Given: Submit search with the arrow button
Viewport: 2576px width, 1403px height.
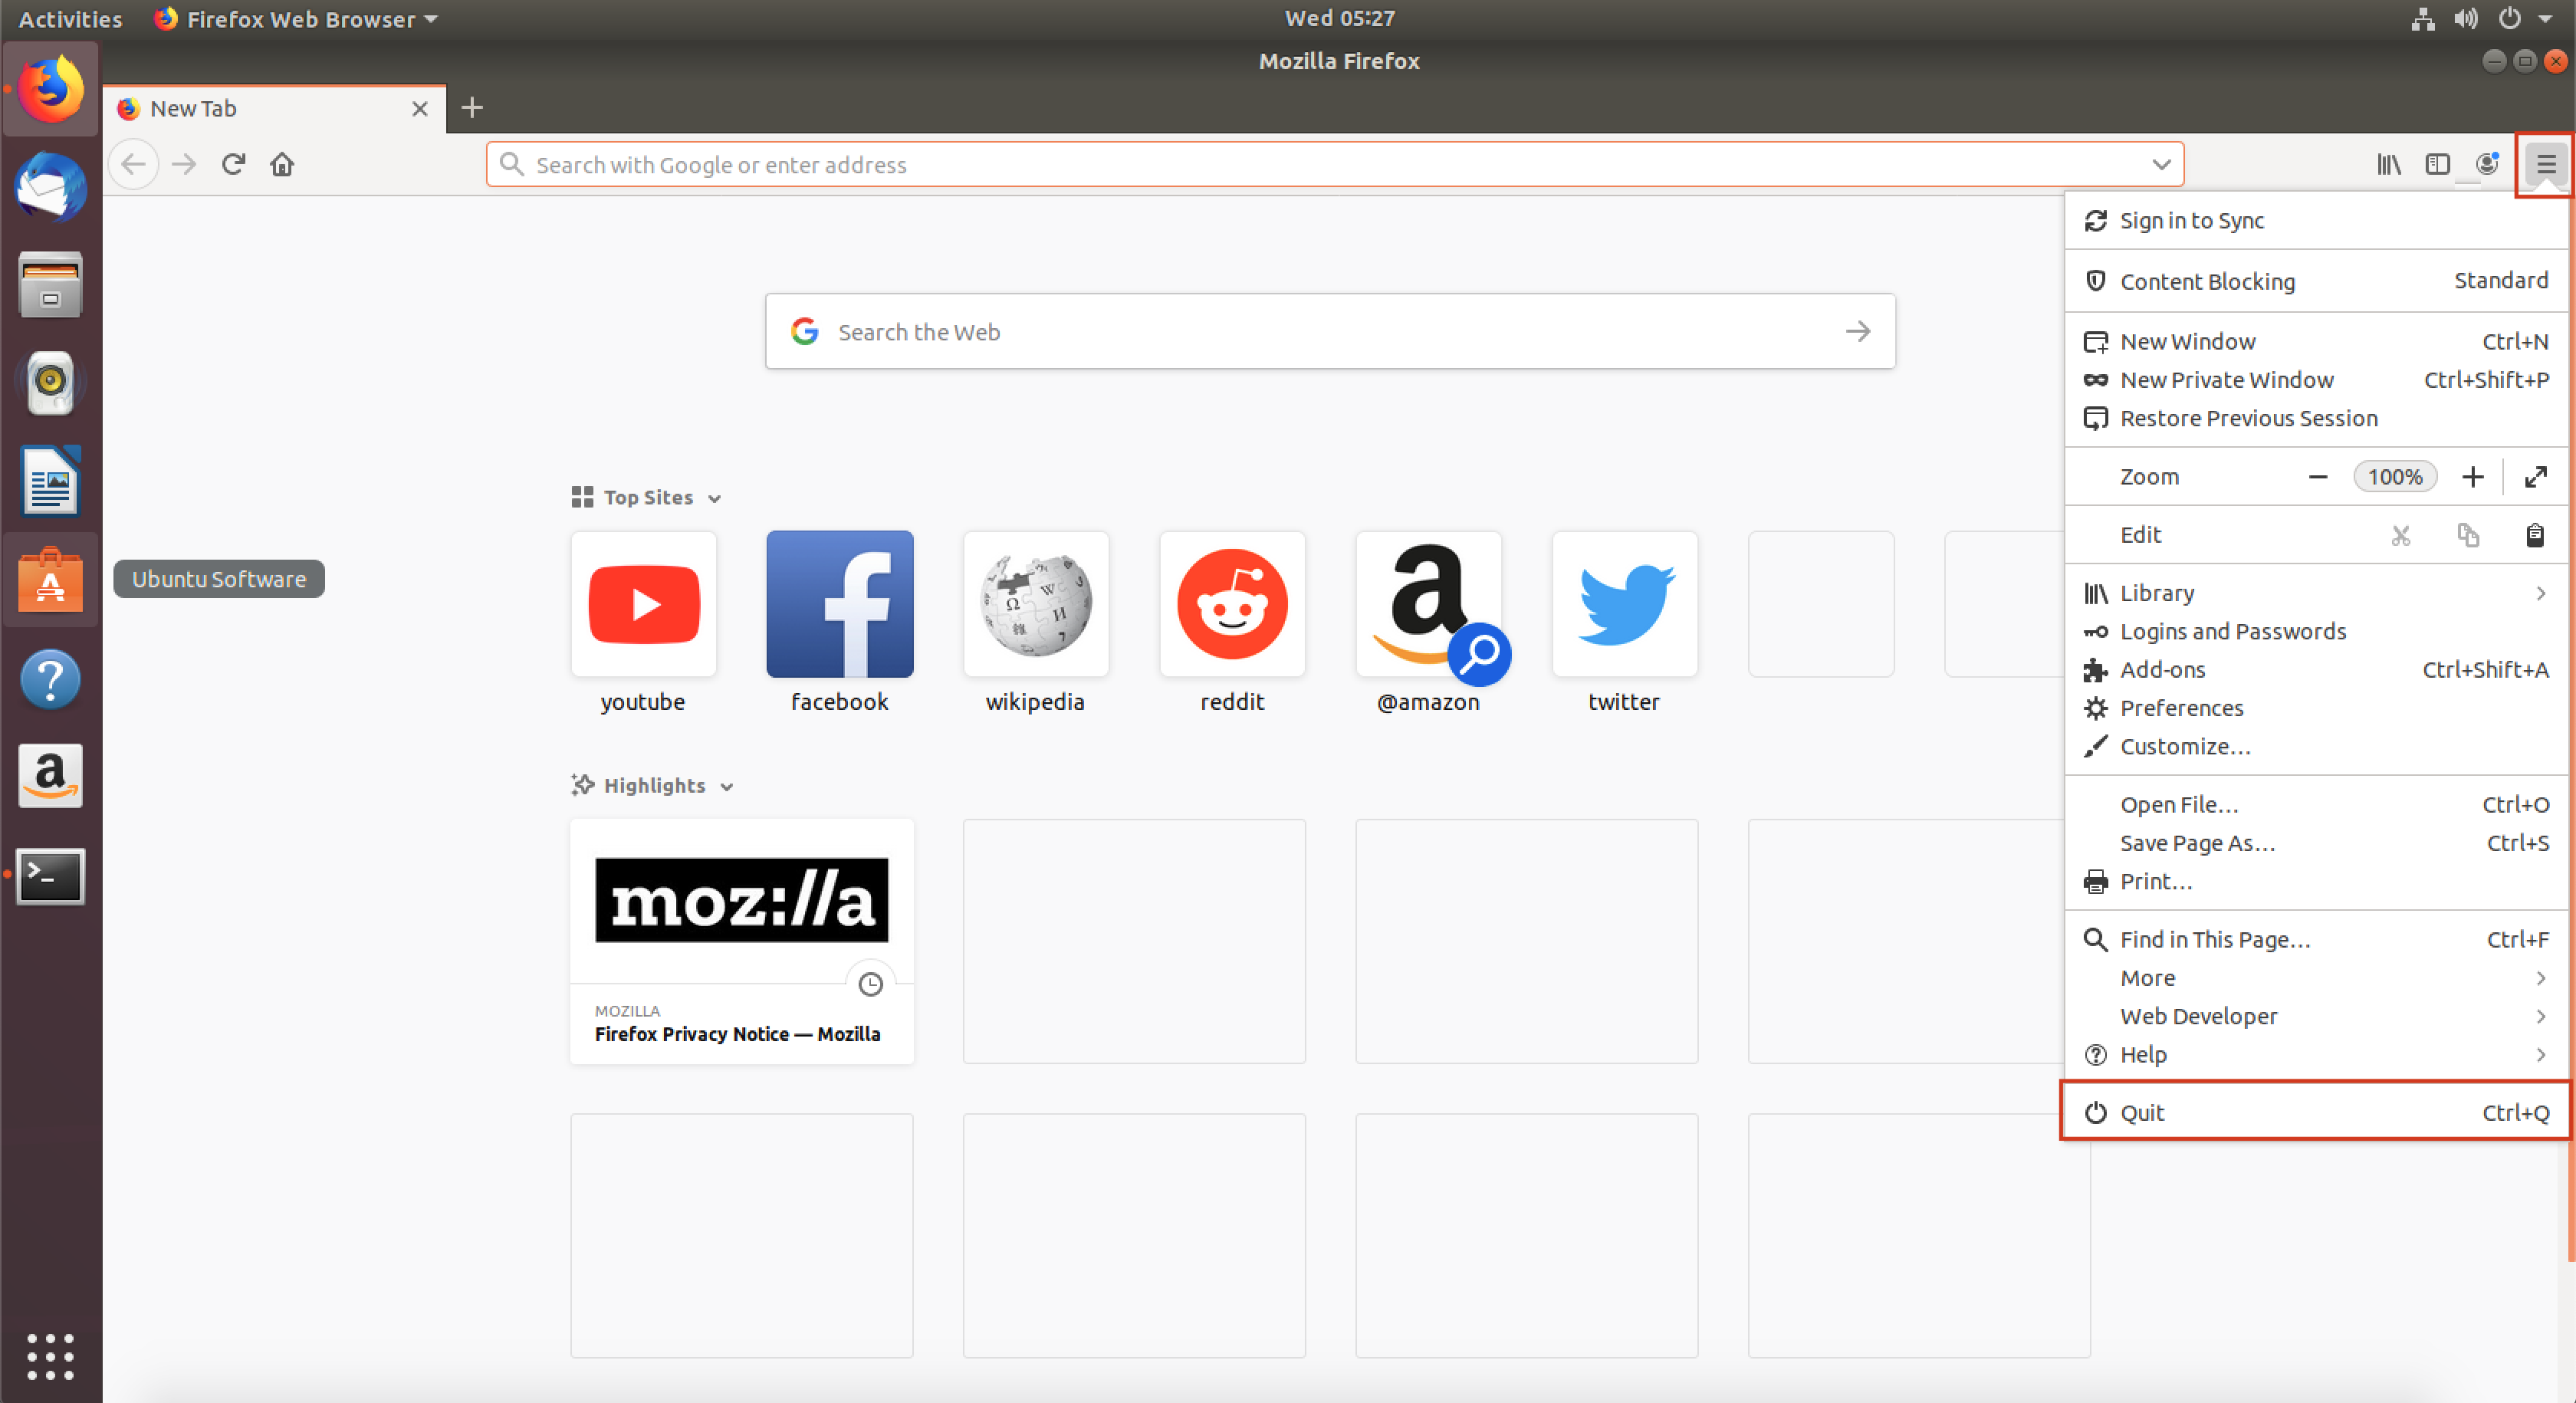Looking at the screenshot, I should pyautogui.click(x=1857, y=331).
